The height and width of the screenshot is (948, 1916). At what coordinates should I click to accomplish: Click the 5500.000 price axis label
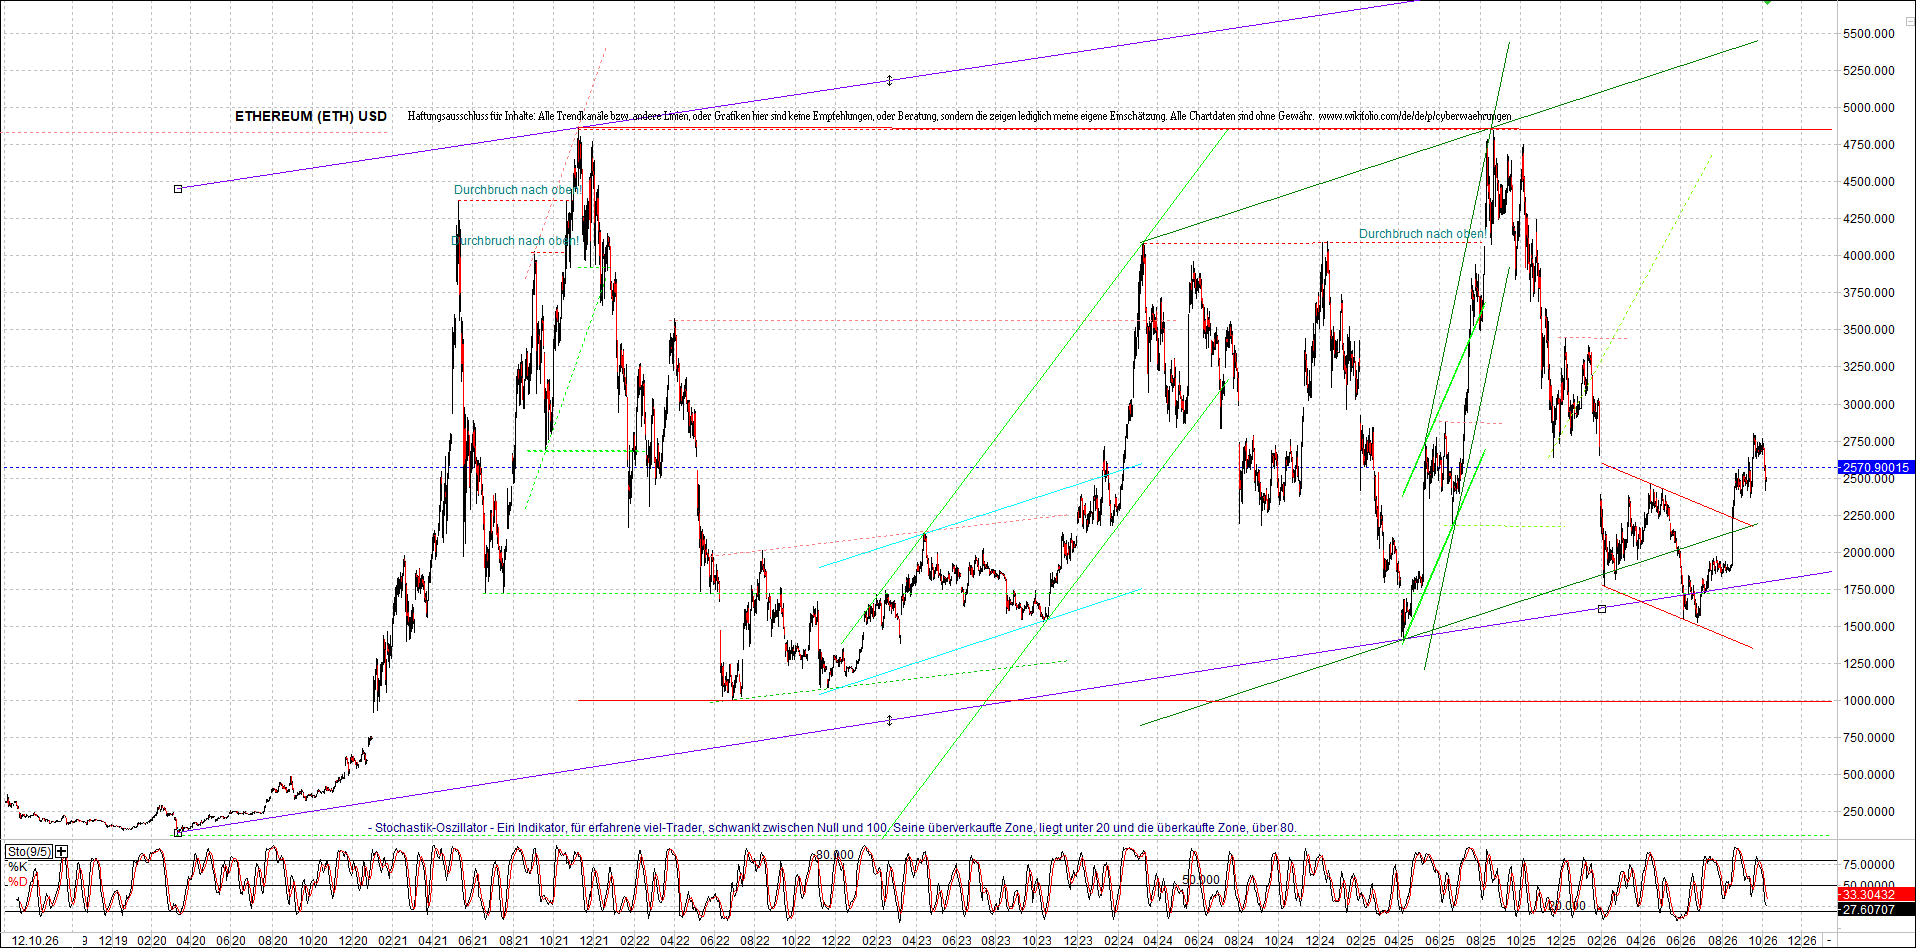pos(1868,34)
